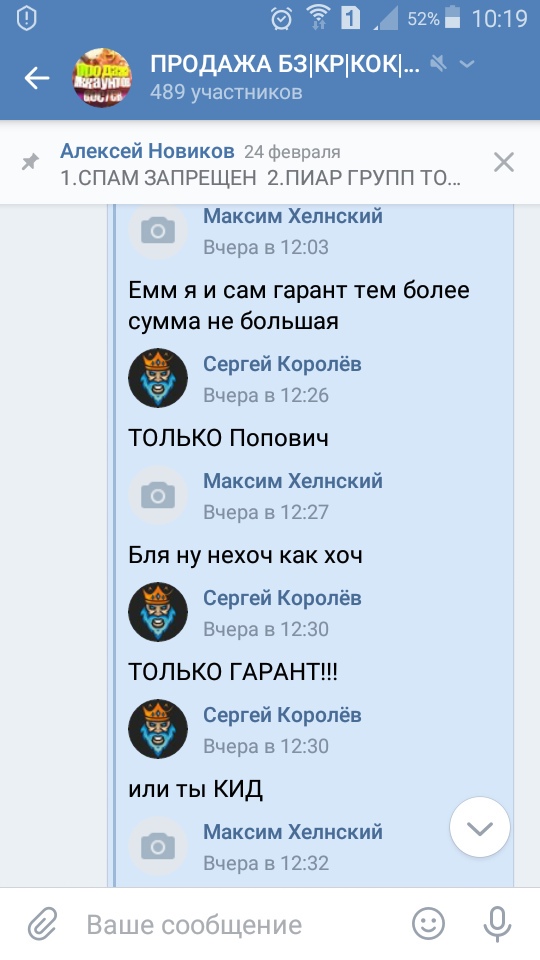The image size is (540, 960).
Task: Open the chat title ПРОДАЖА БЗ|КР|КОК
Action: (x=285, y=64)
